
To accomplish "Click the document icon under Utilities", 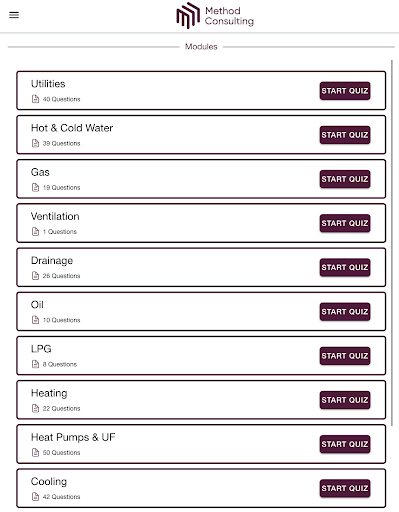I will click(x=35, y=99).
